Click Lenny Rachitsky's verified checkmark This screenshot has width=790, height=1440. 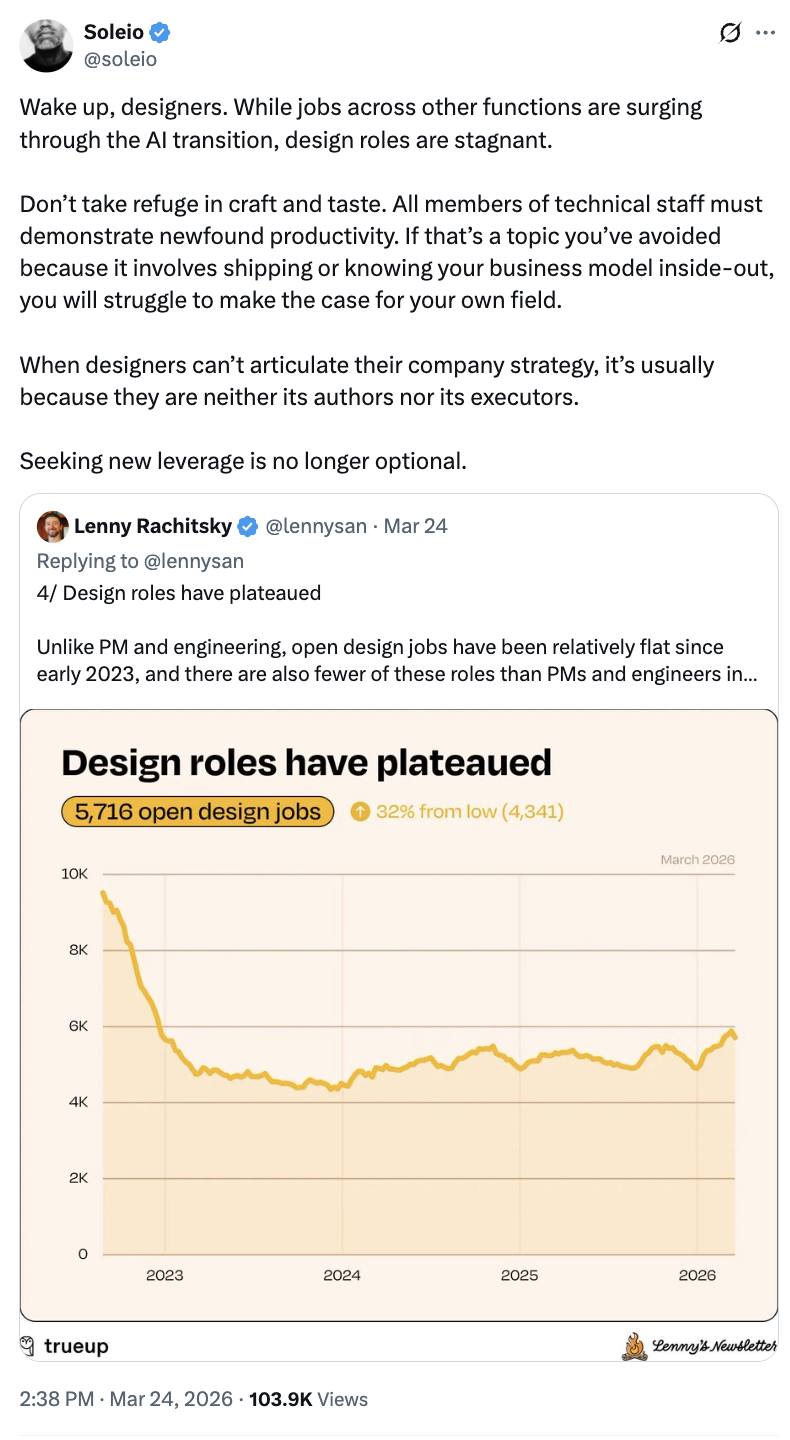coord(247,526)
